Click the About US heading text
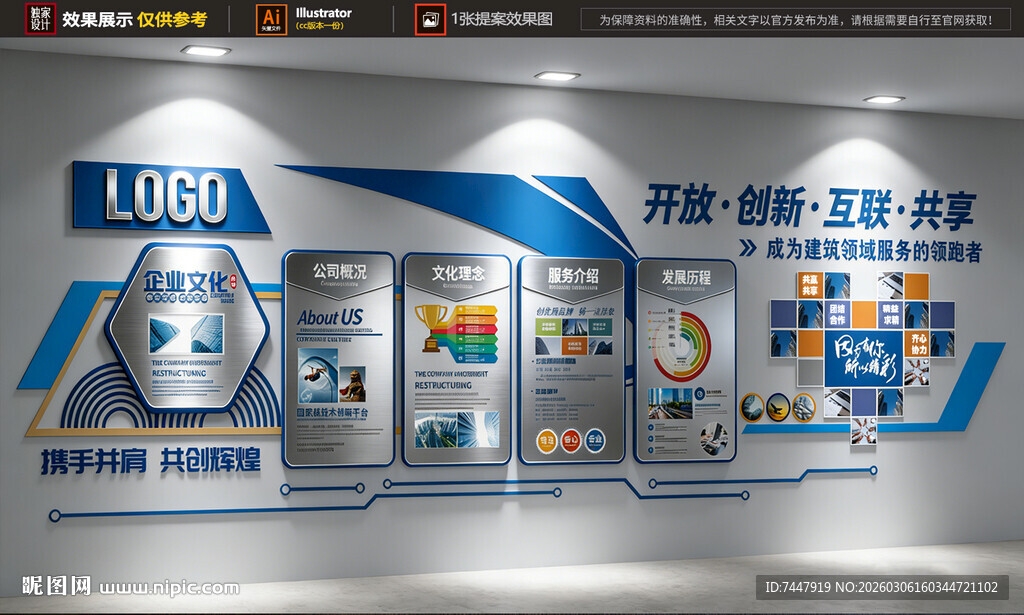1024x615 pixels. pyautogui.click(x=330, y=317)
